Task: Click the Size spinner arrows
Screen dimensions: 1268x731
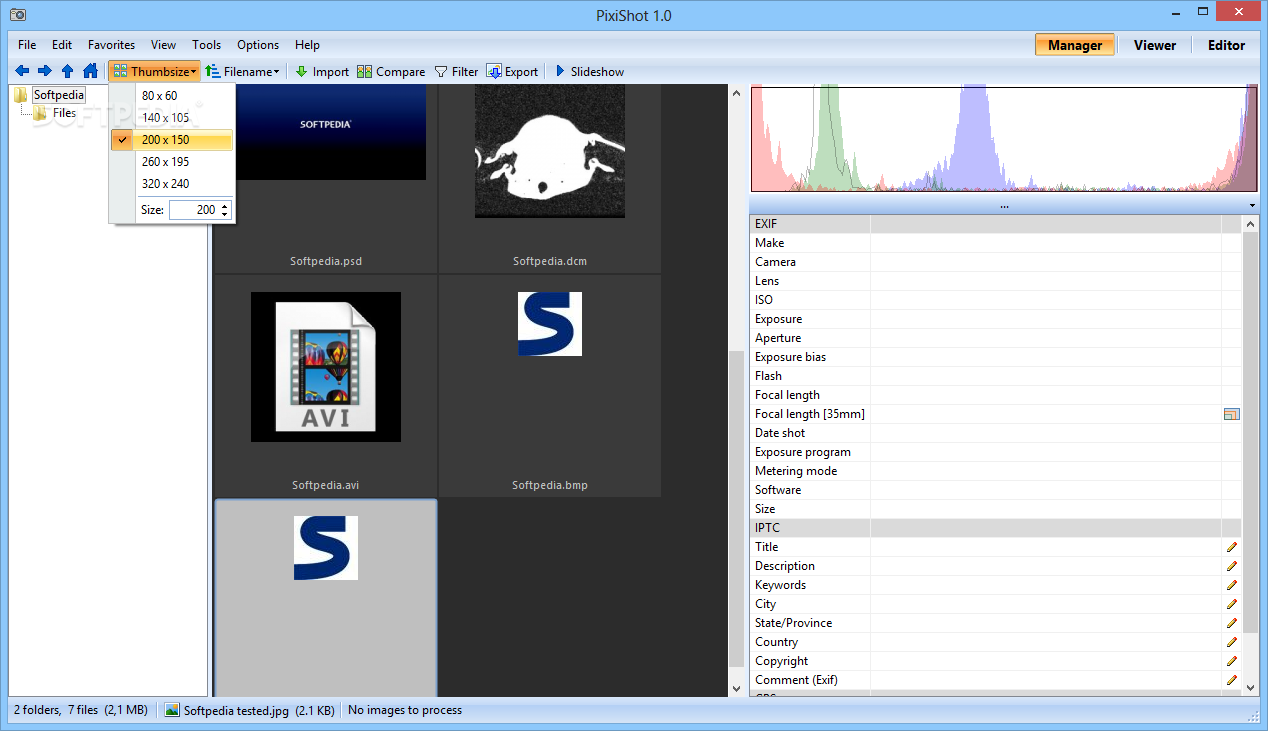Action: pyautogui.click(x=225, y=210)
